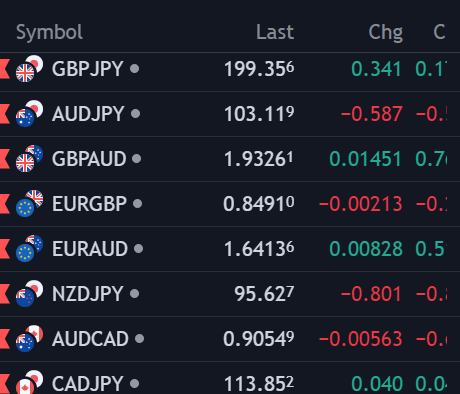The width and height of the screenshot is (460, 394).
Task: Sort the list by Symbol column header
Action: coord(49,32)
